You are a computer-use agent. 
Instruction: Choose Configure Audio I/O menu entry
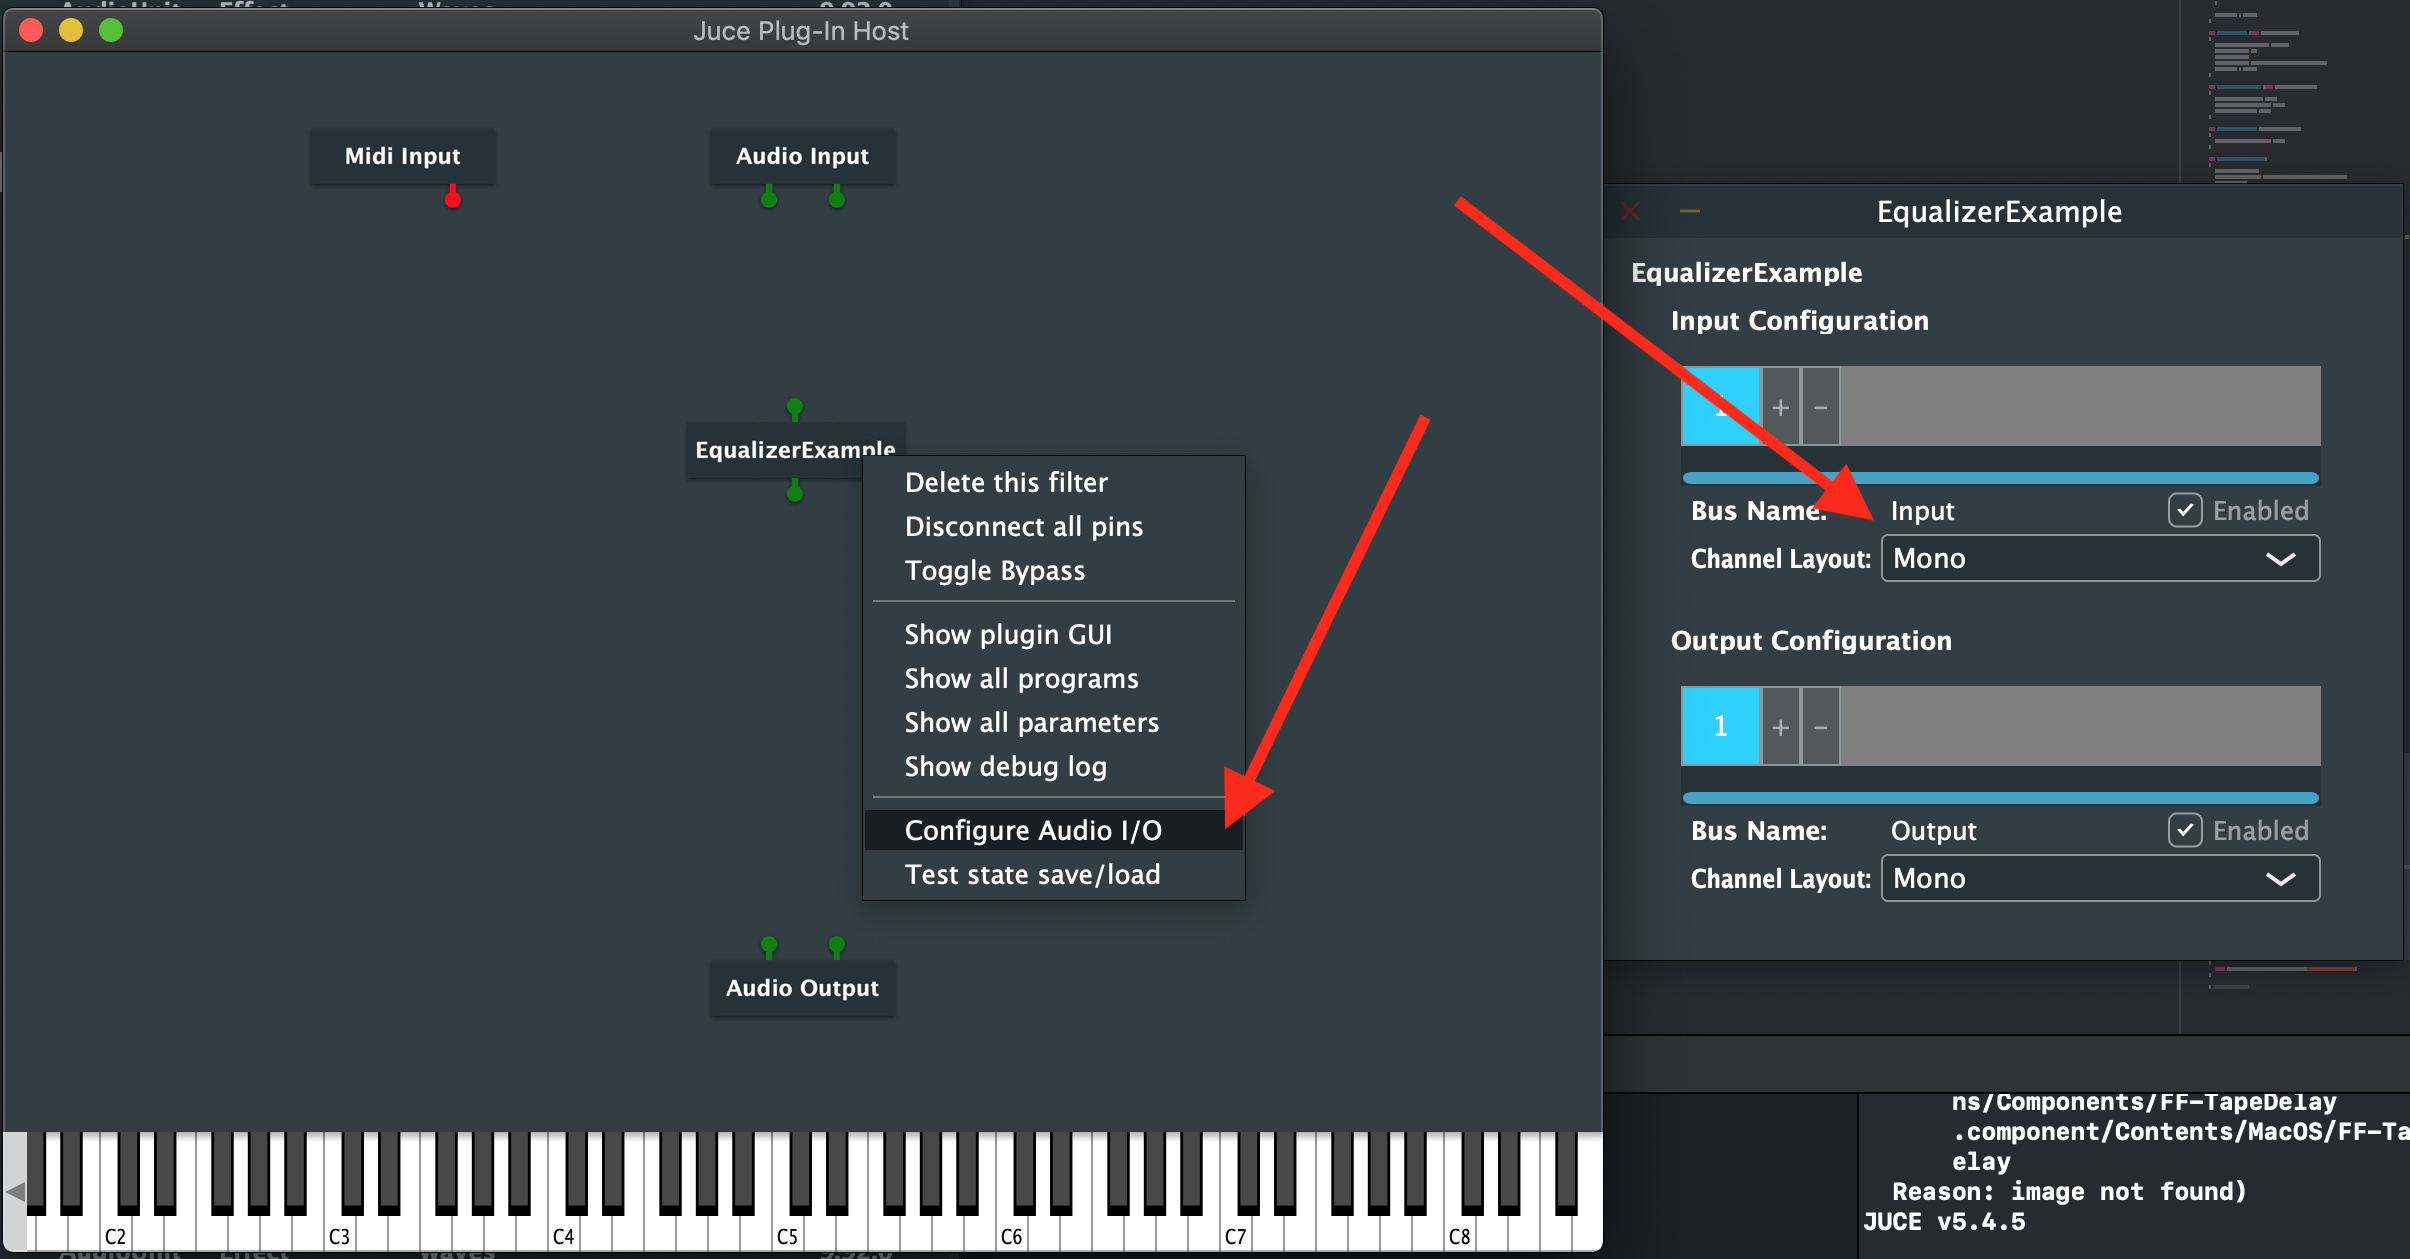[x=1033, y=830]
